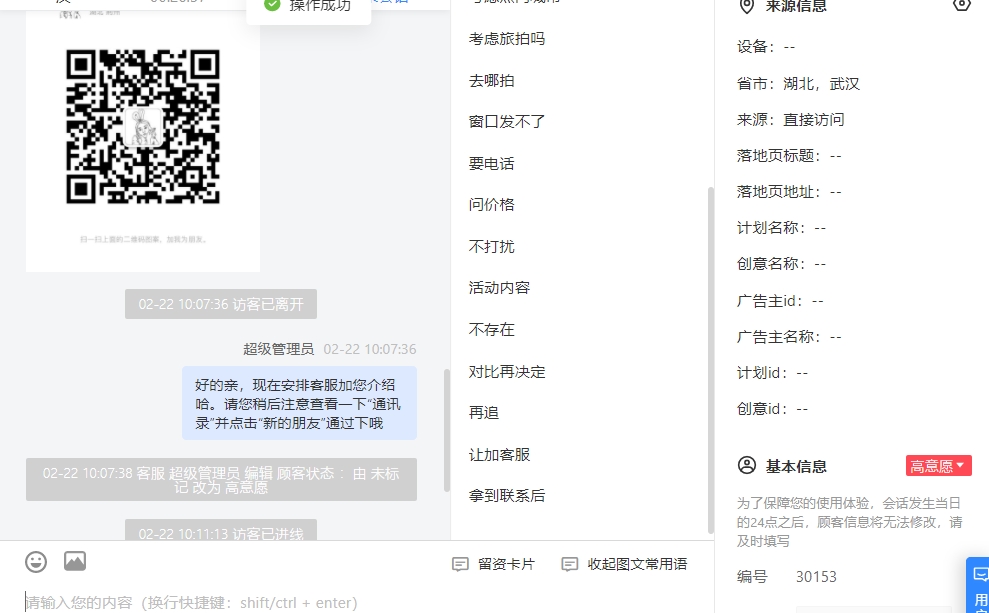The height and width of the screenshot is (613, 989).
Task: Click the 02-22 10:07:36 message timestamp
Action: (370, 349)
